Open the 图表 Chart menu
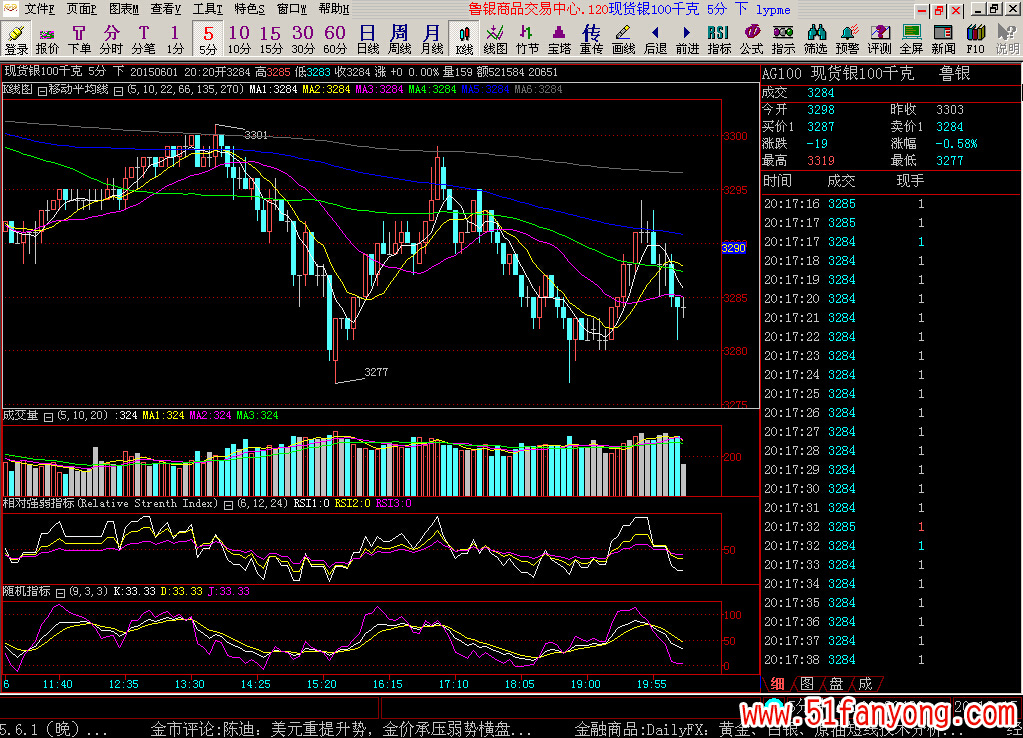1023x738 pixels. click(x=123, y=9)
